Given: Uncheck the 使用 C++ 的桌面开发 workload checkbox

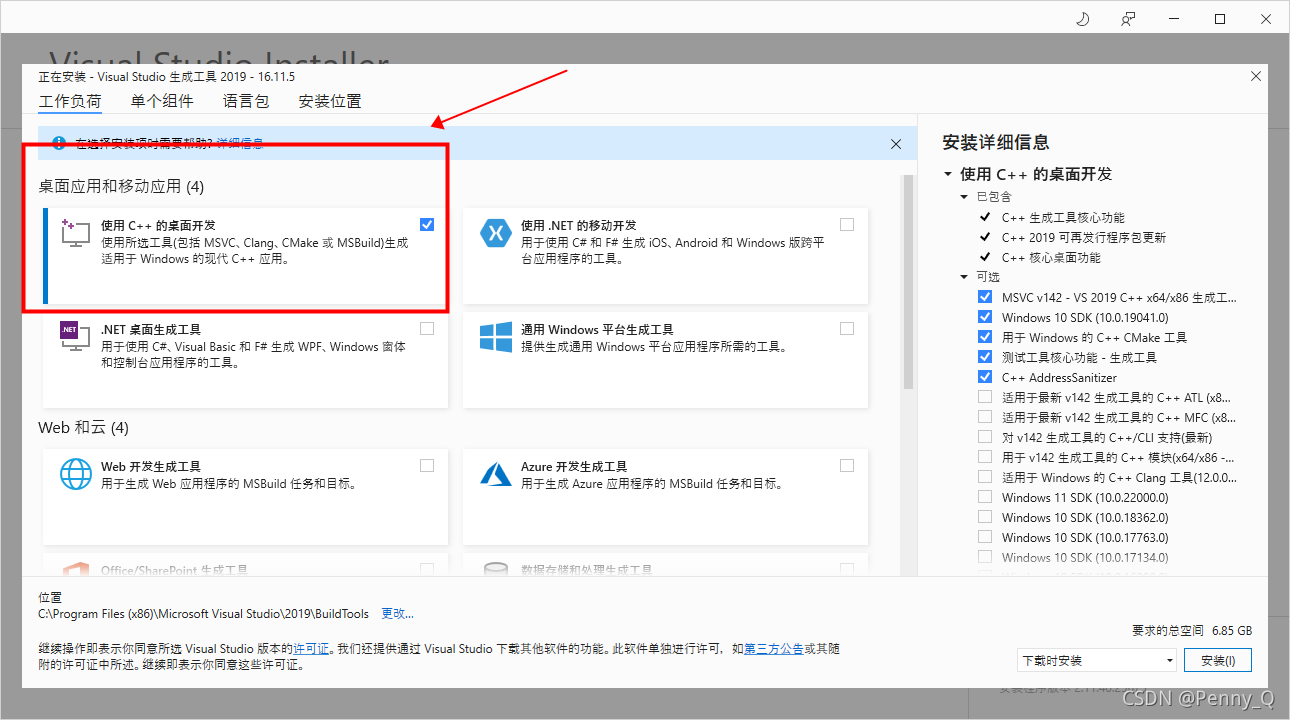Looking at the screenshot, I should click(x=428, y=224).
